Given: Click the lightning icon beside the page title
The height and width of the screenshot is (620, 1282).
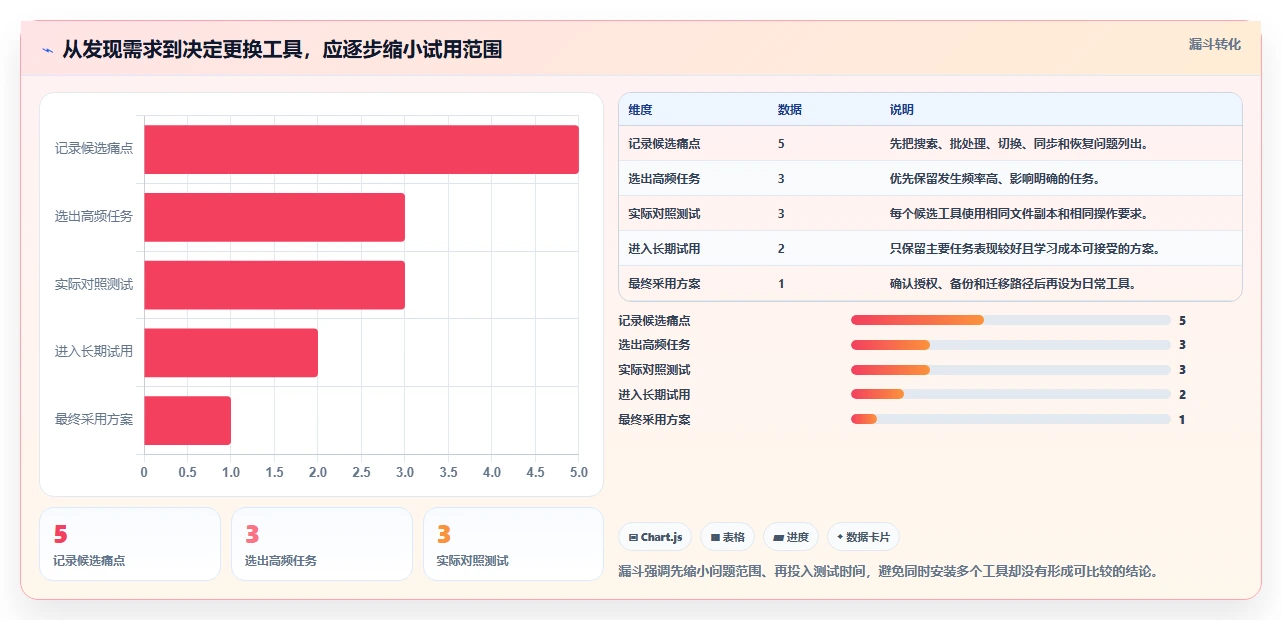Looking at the screenshot, I should (47, 50).
